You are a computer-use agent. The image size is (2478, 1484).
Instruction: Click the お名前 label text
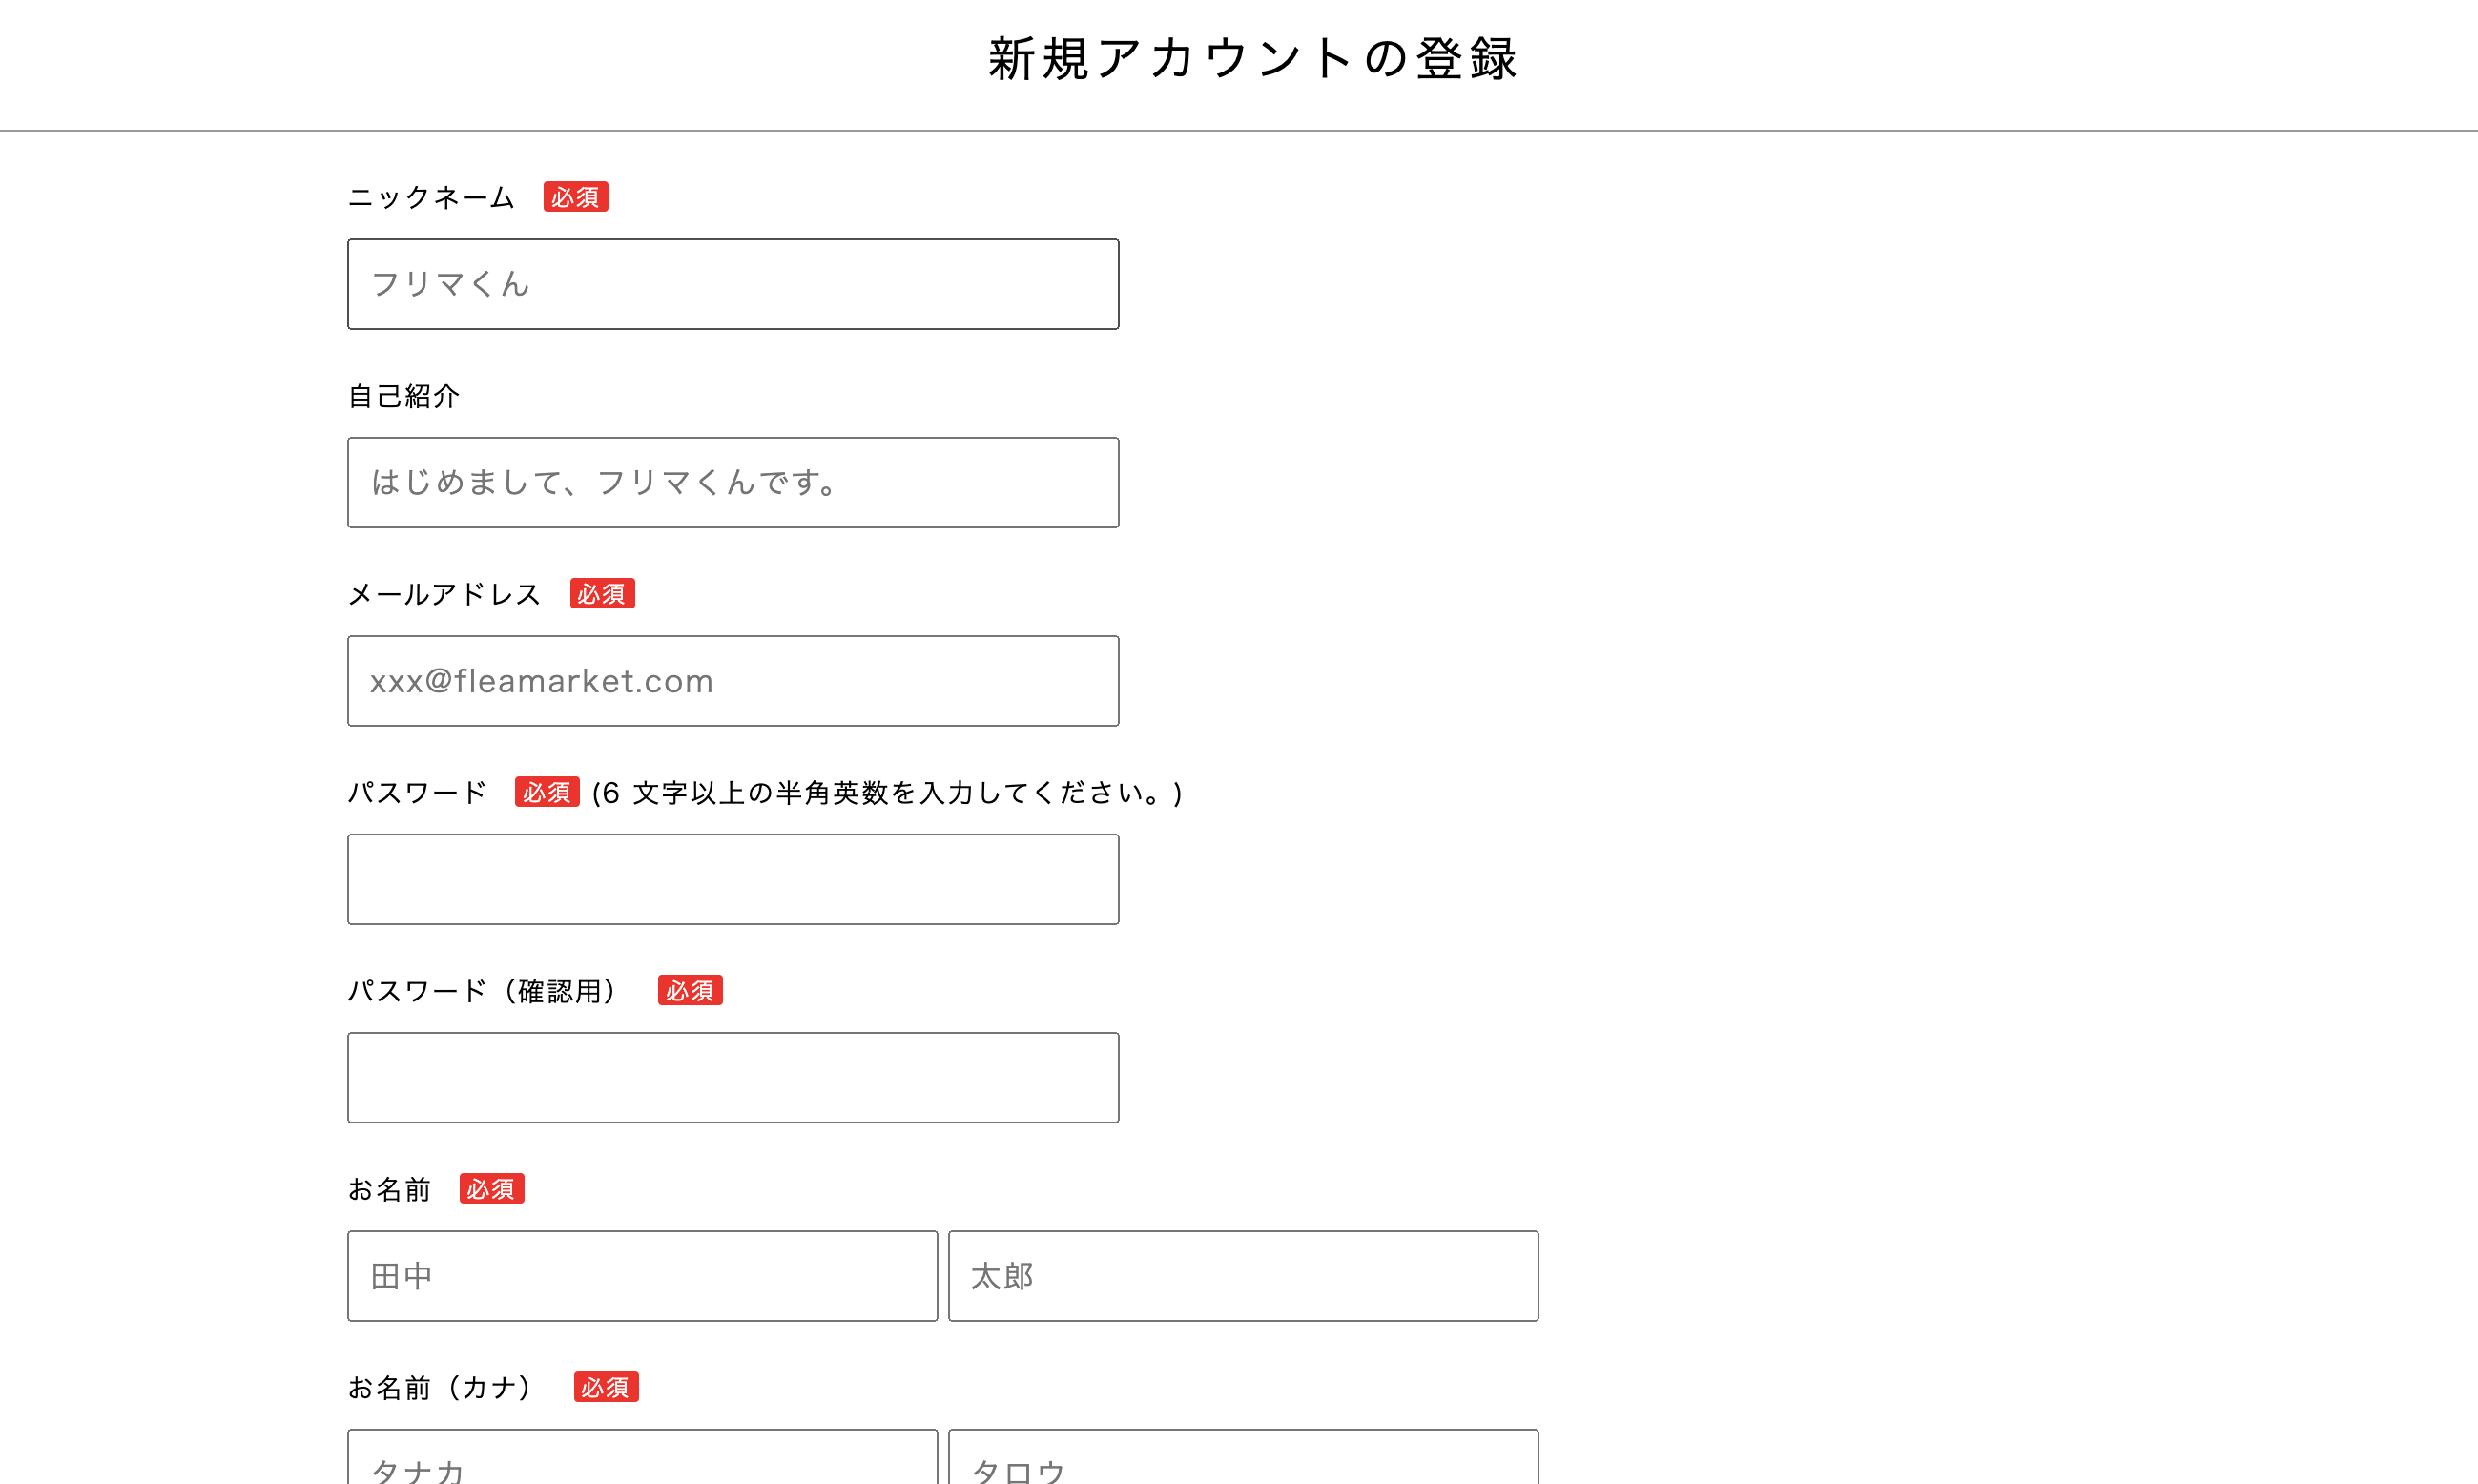[x=389, y=1189]
